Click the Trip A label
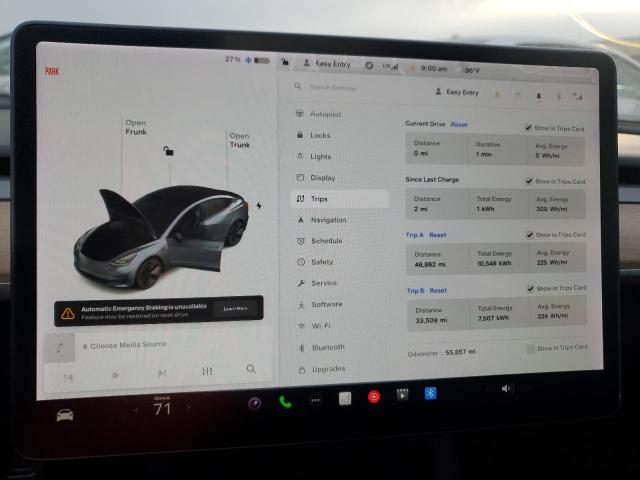640x480 pixels. tap(414, 235)
